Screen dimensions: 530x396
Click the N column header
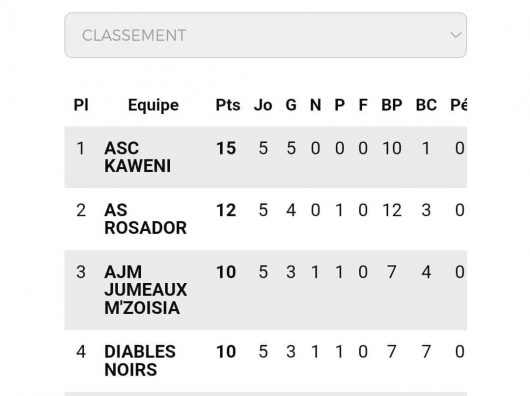pos(315,105)
